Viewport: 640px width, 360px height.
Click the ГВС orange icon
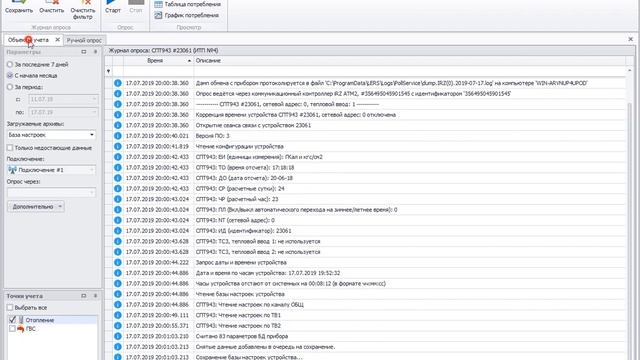pyautogui.click(x=21, y=329)
